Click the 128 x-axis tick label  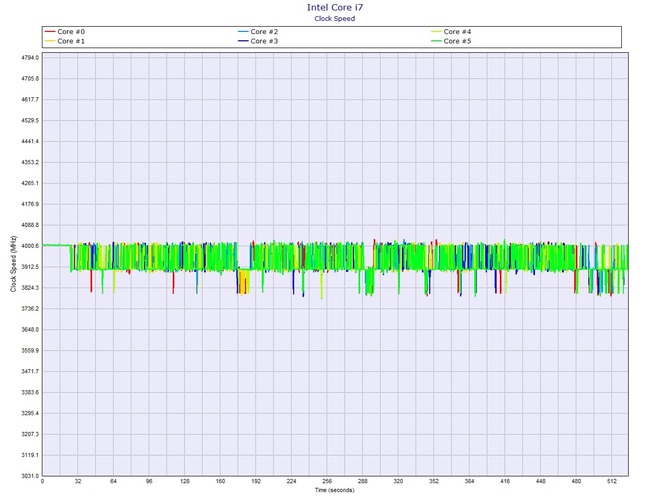(185, 483)
